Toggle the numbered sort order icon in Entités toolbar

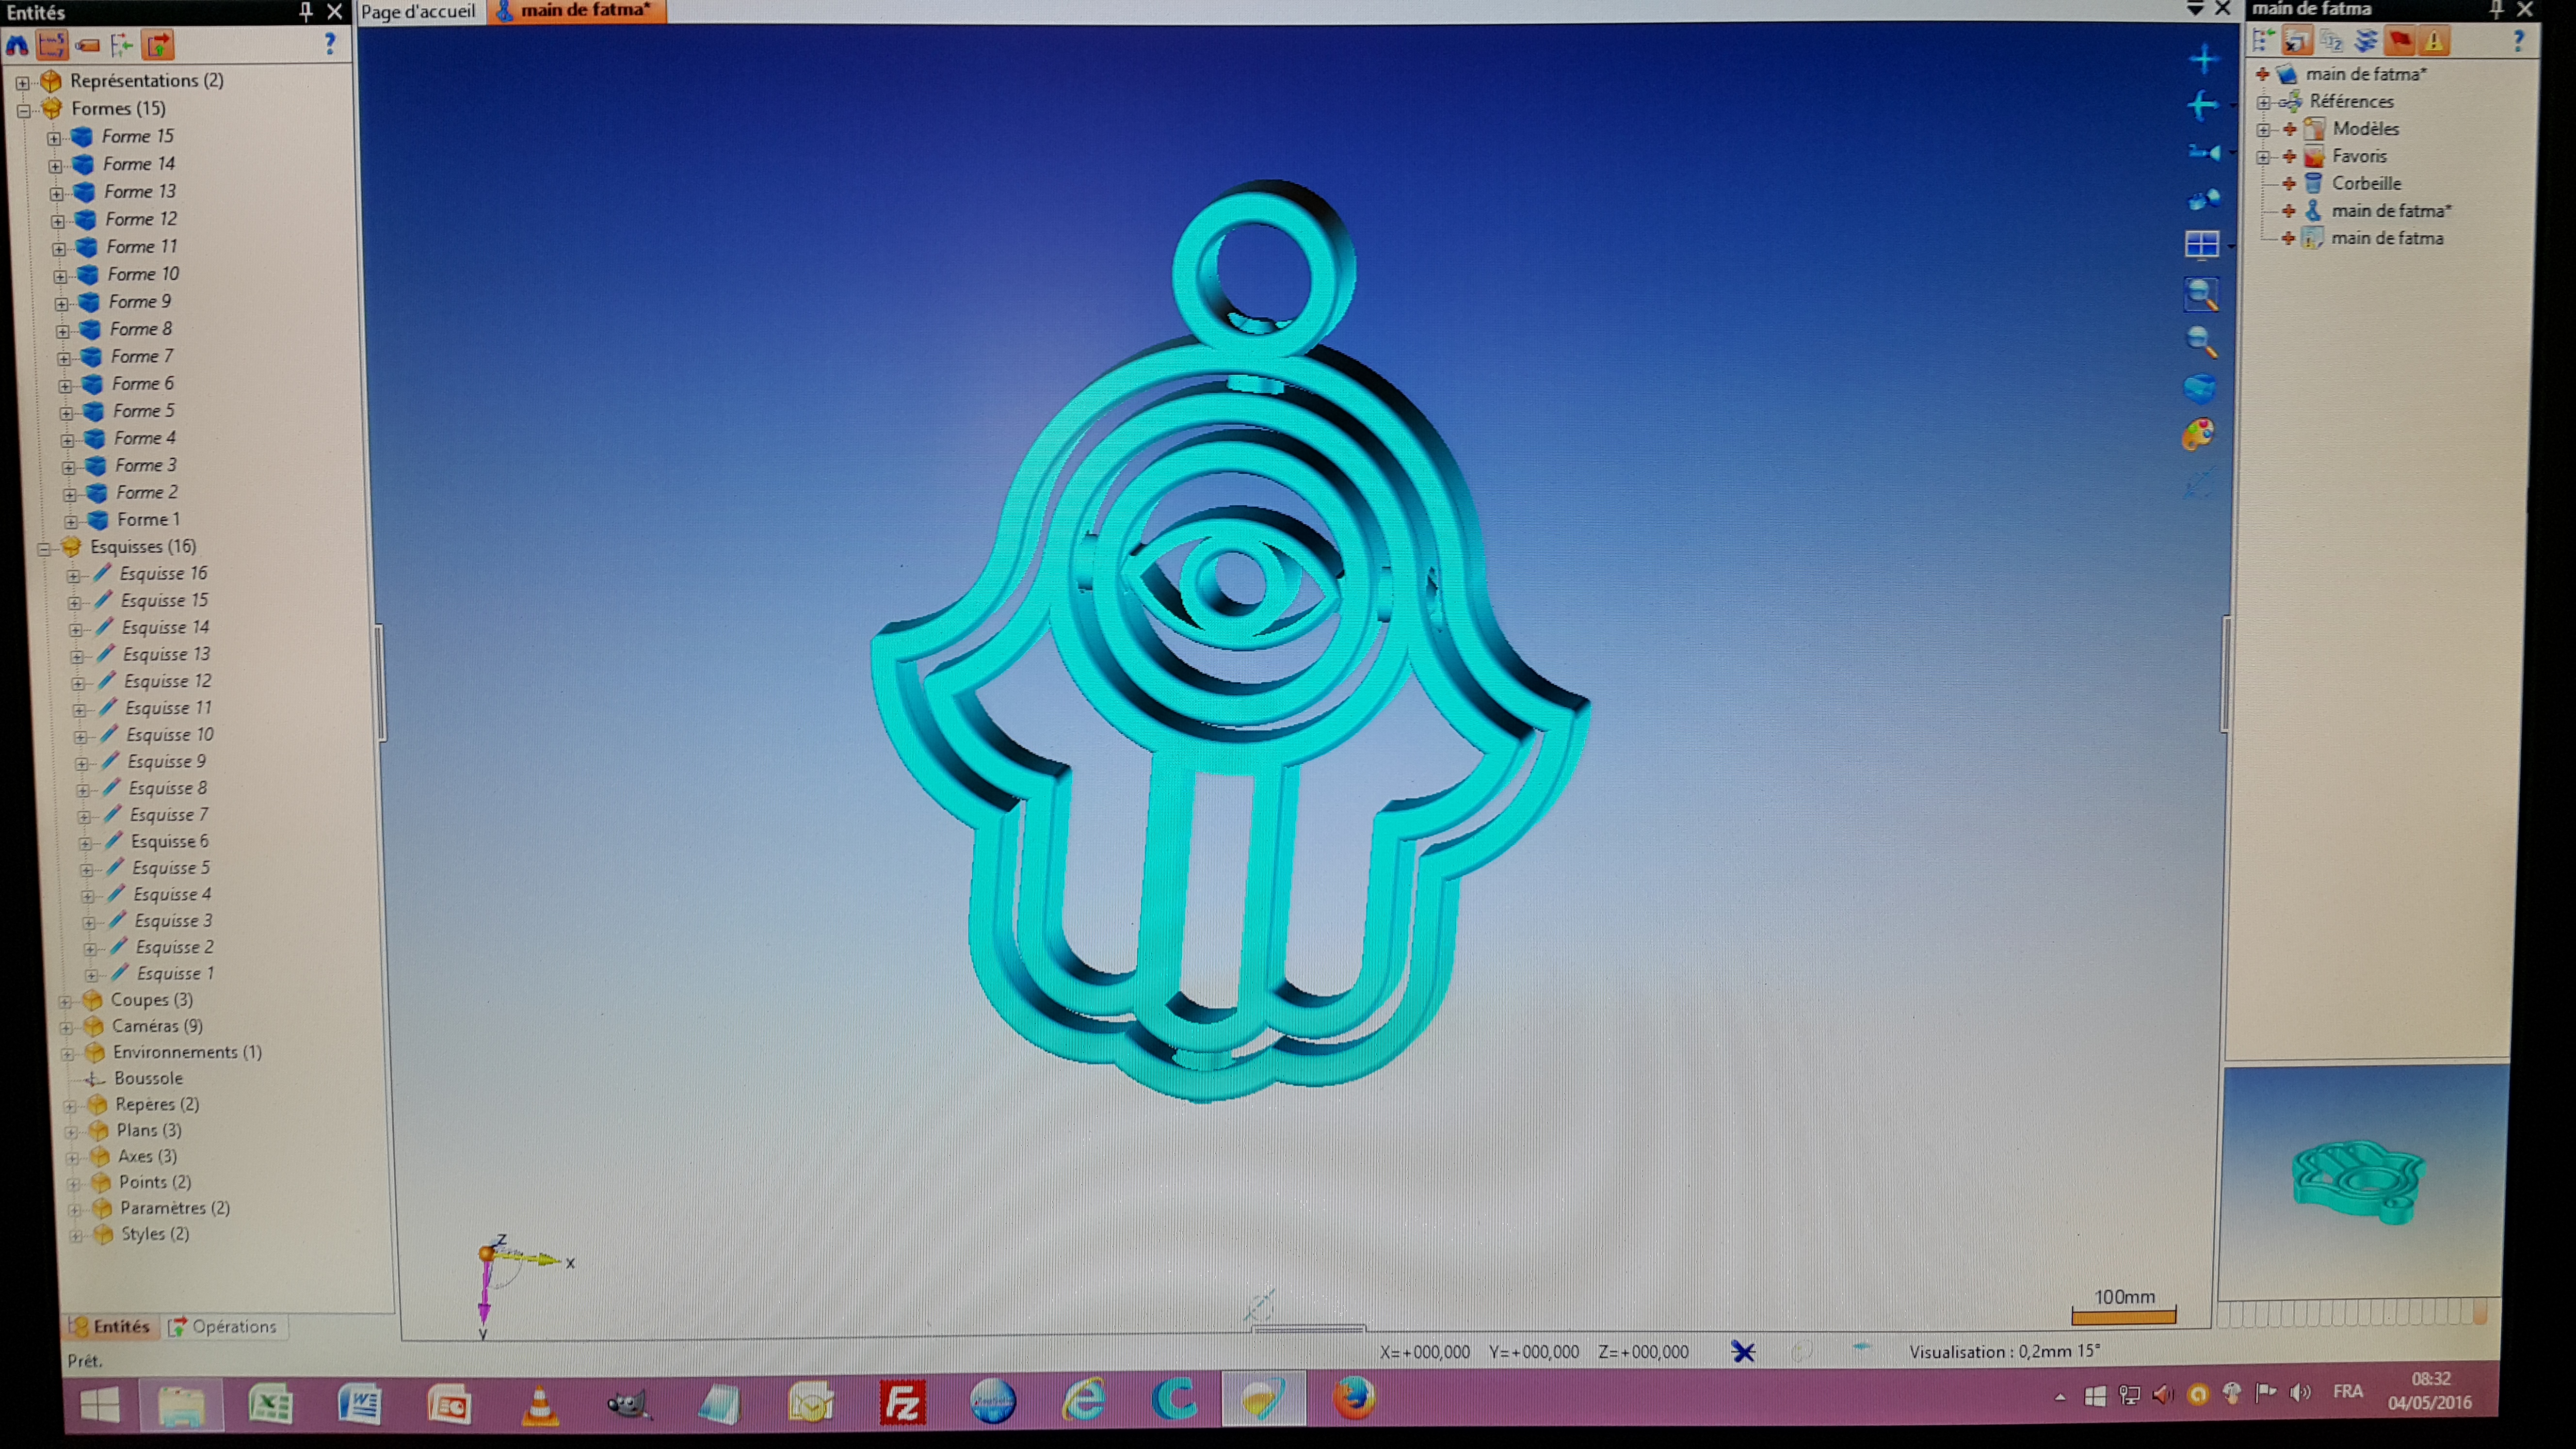52,45
